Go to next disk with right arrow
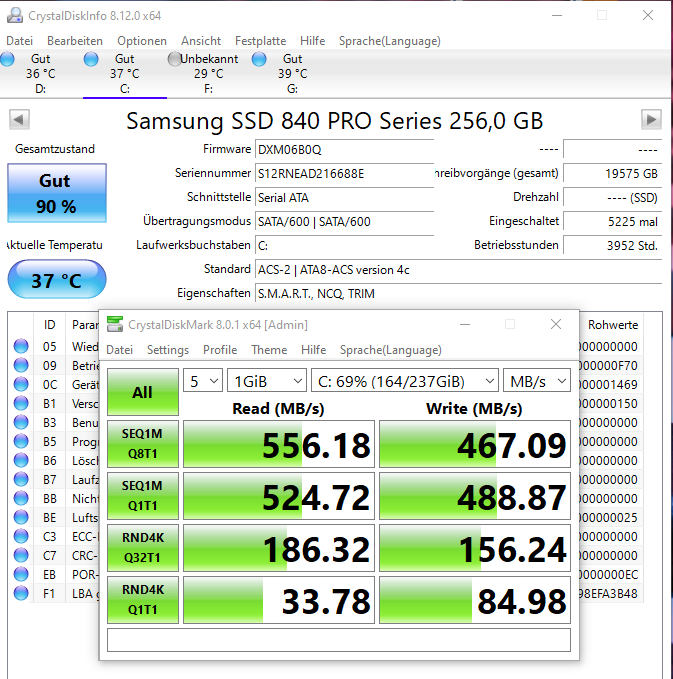Image resolution: width=673 pixels, height=679 pixels. point(651,119)
